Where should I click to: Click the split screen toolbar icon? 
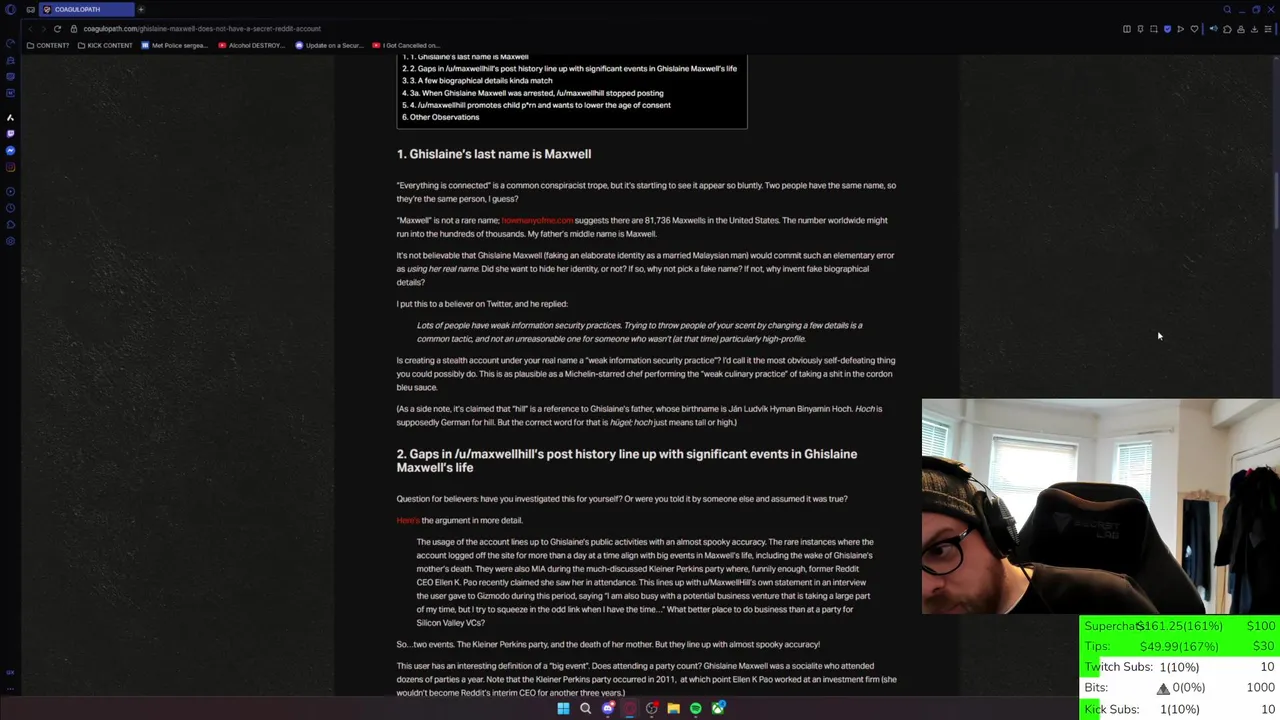[1127, 29]
